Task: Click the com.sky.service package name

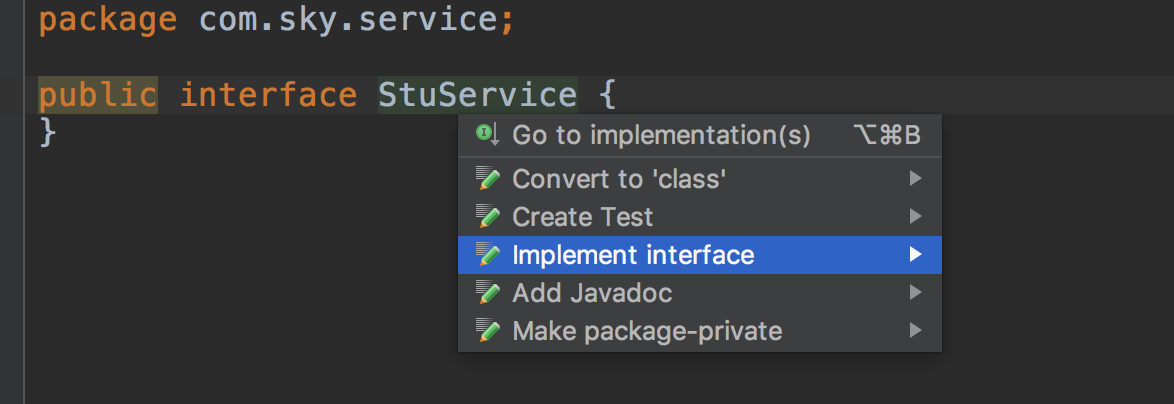Action: [347, 19]
